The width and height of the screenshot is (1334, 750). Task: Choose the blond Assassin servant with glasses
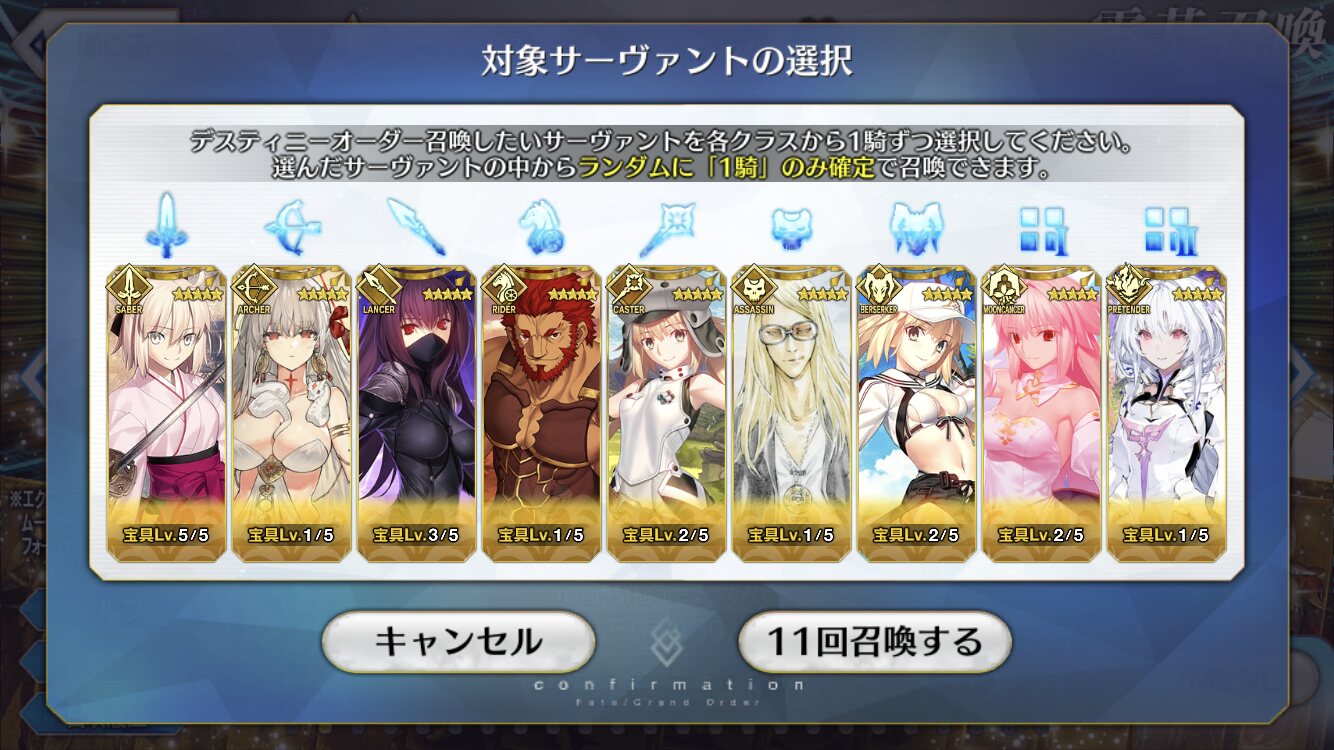791,413
